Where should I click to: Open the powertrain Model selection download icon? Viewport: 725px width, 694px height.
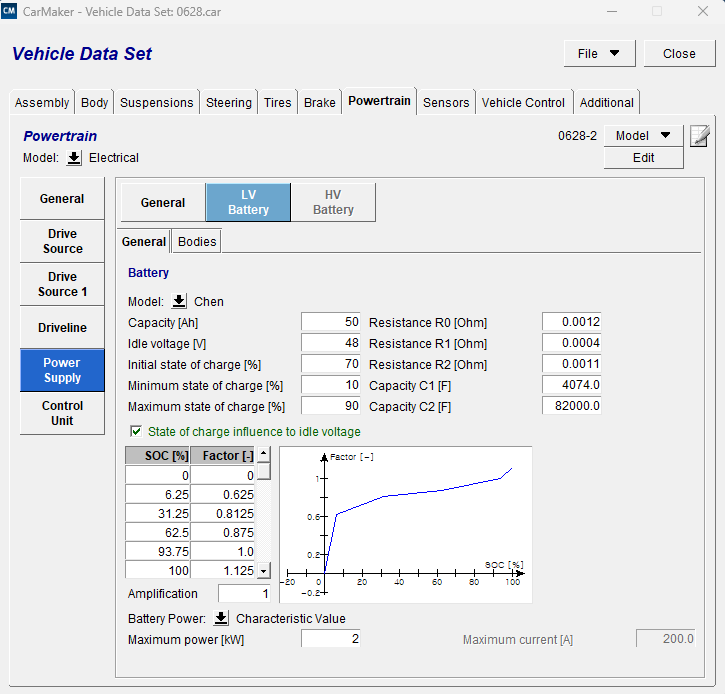pos(74,158)
